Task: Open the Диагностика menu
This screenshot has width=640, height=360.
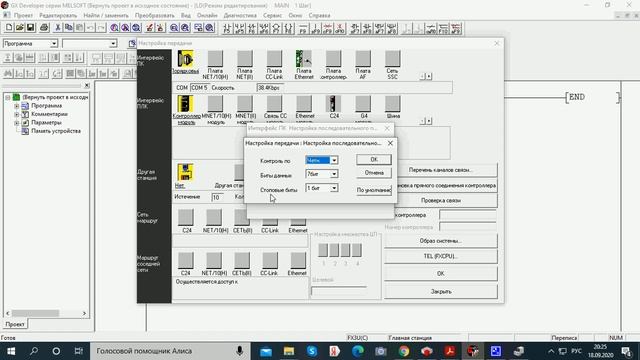Action: click(240, 16)
